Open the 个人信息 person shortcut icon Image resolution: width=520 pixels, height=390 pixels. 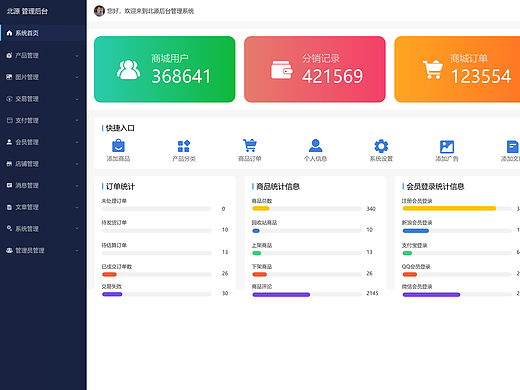click(315, 146)
